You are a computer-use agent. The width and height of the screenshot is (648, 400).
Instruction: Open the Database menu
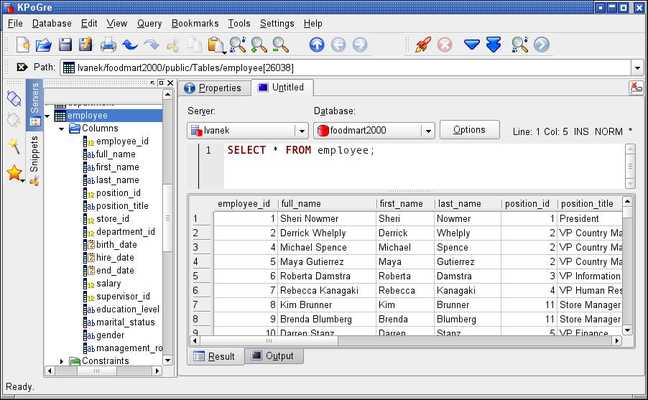tap(52, 24)
